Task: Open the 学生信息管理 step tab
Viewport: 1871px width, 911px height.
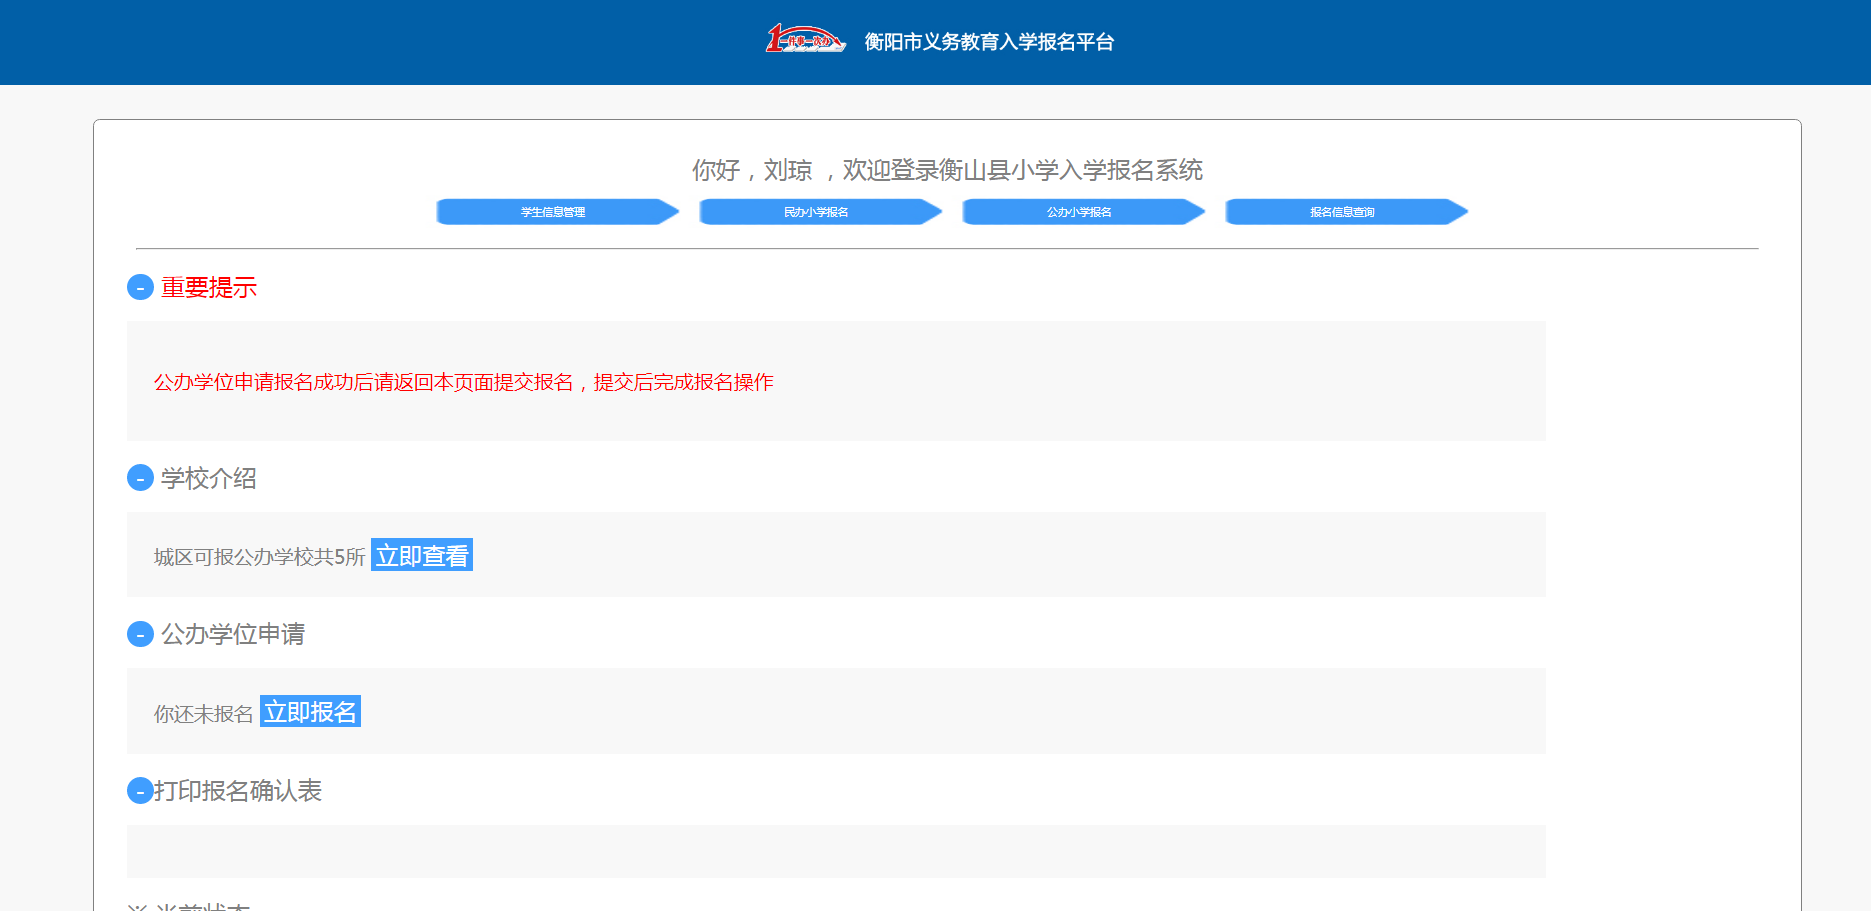Action: coord(555,212)
